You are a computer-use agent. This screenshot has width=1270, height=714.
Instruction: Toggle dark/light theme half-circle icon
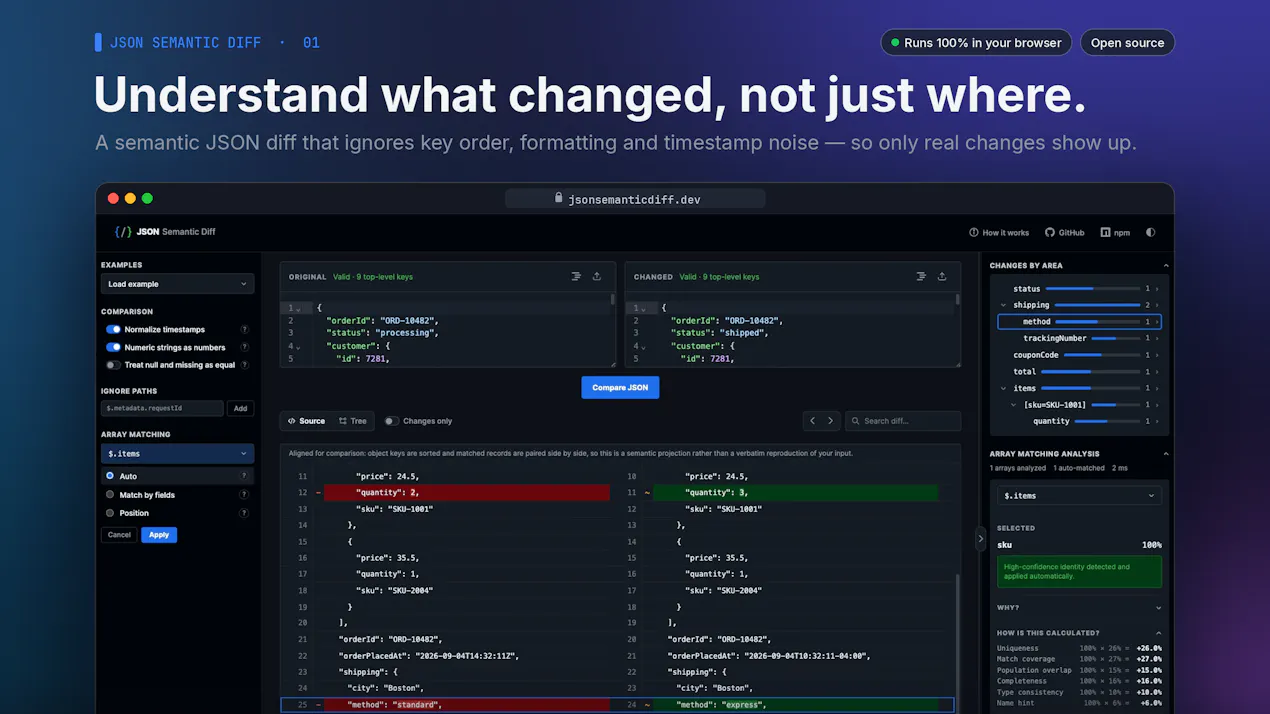(1150, 232)
